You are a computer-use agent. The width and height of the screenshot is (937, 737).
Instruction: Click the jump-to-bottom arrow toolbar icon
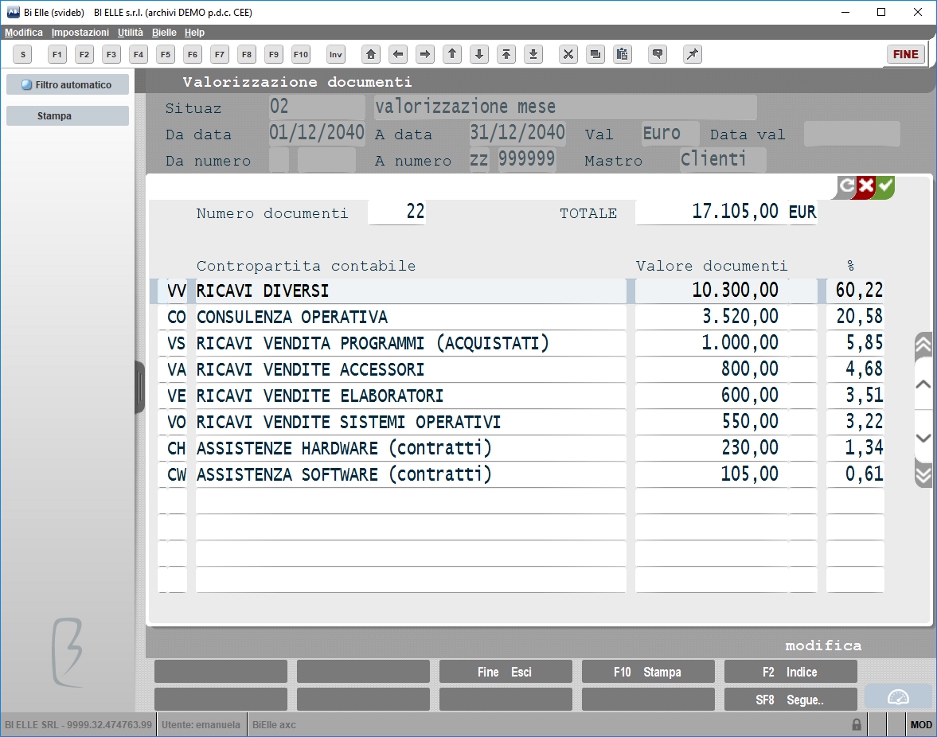[534, 54]
